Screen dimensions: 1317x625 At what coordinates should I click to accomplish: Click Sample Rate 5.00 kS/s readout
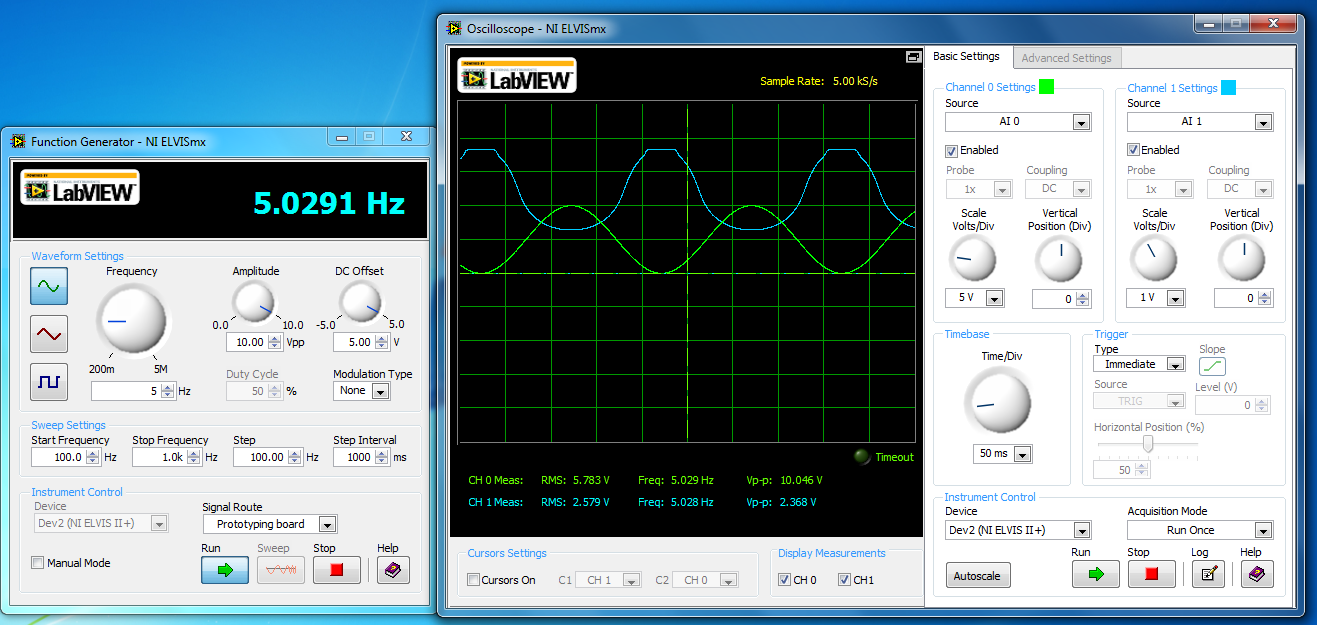pyautogui.click(x=819, y=82)
